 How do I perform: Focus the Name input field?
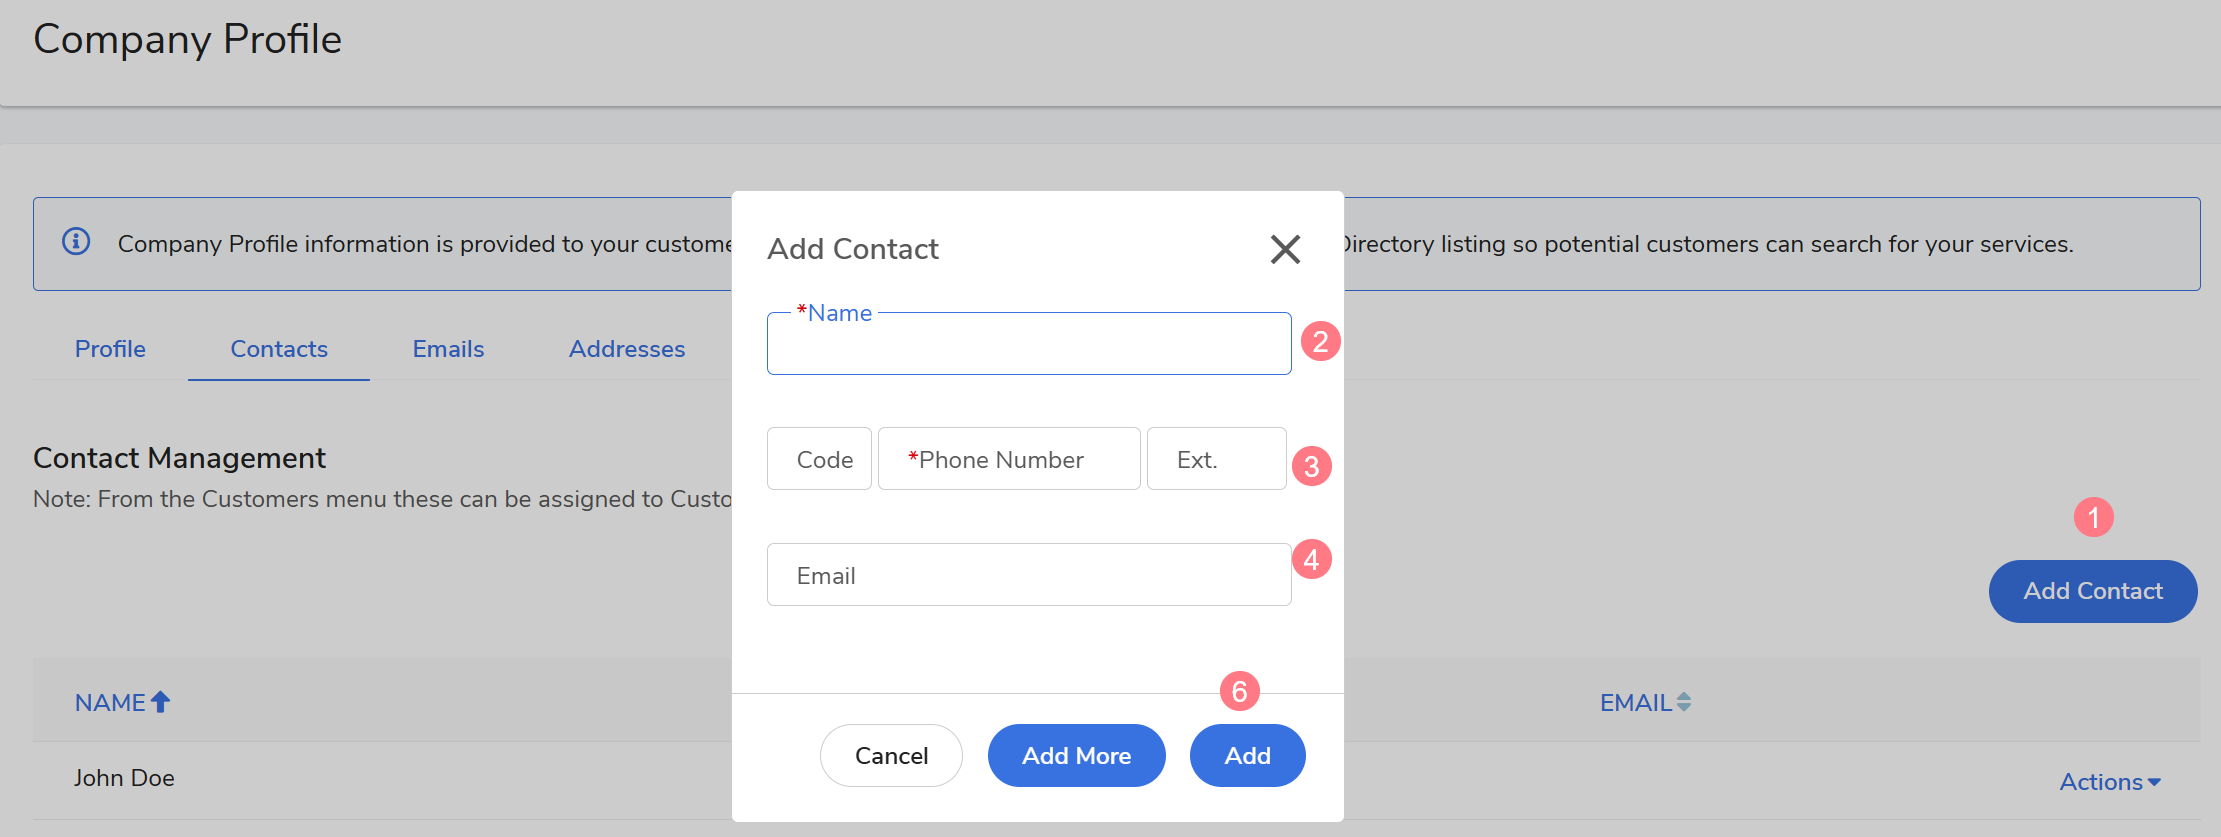point(1028,346)
